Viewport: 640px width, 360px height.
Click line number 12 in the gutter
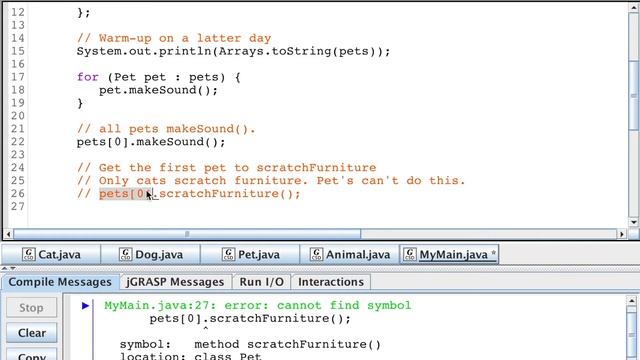pyautogui.click(x=18, y=12)
